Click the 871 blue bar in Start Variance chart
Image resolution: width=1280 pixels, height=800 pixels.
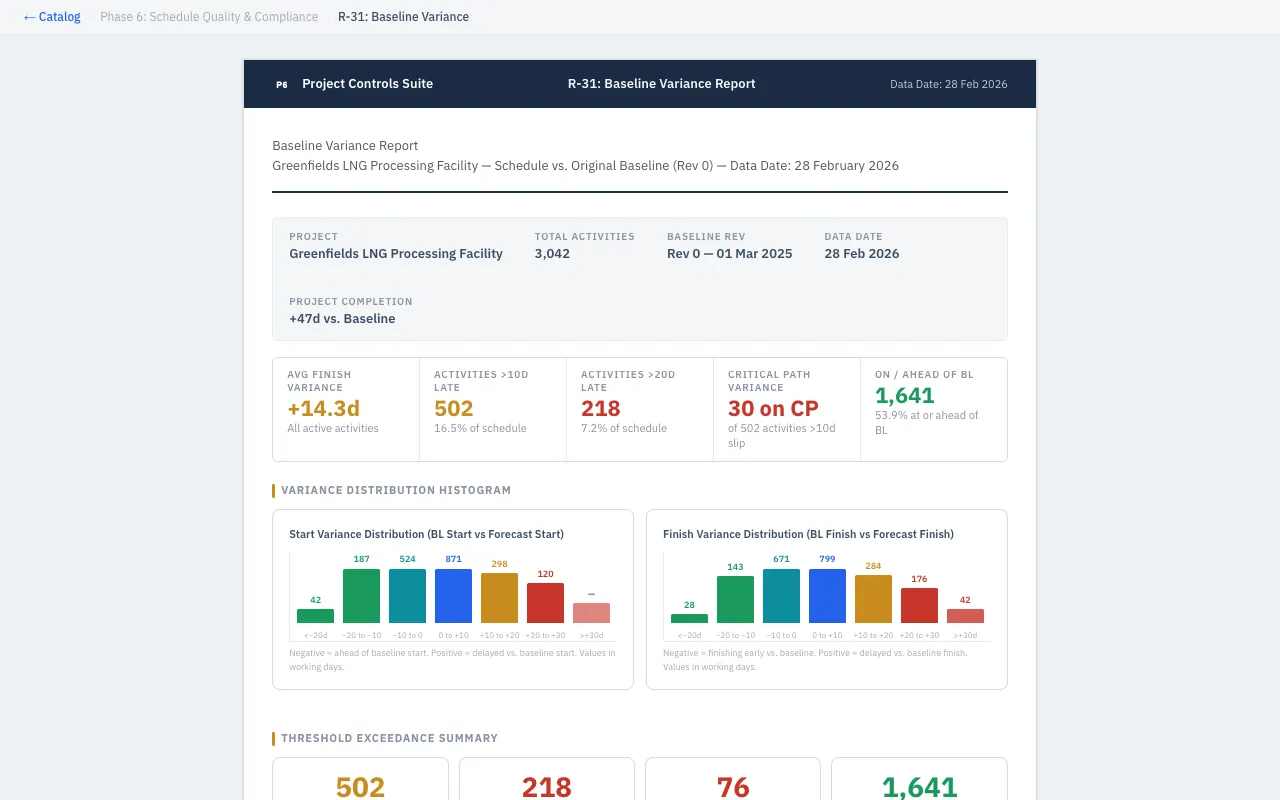(x=453, y=596)
